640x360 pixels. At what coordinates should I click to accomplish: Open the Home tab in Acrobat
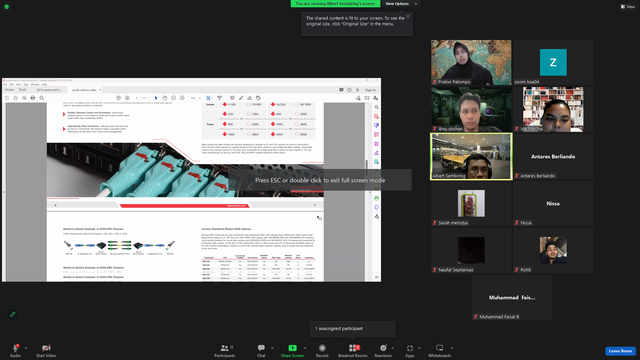(9, 90)
